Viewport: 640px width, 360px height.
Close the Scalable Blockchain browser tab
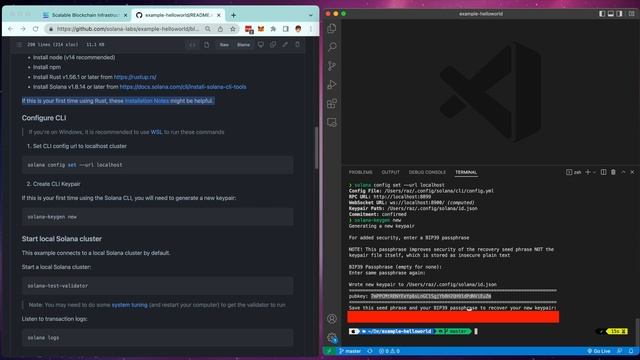coord(125,15)
